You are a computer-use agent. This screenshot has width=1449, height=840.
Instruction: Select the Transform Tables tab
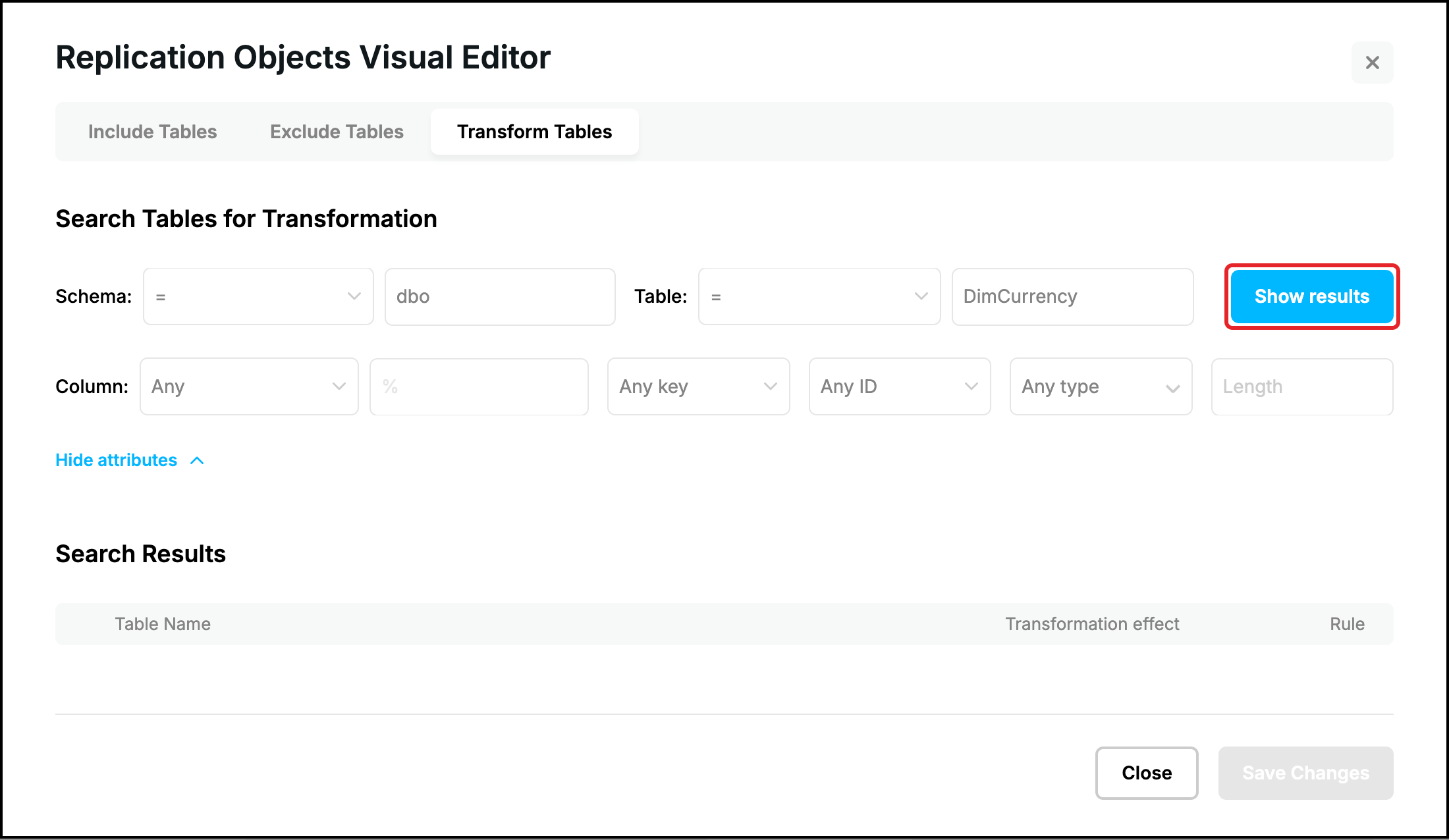click(534, 132)
